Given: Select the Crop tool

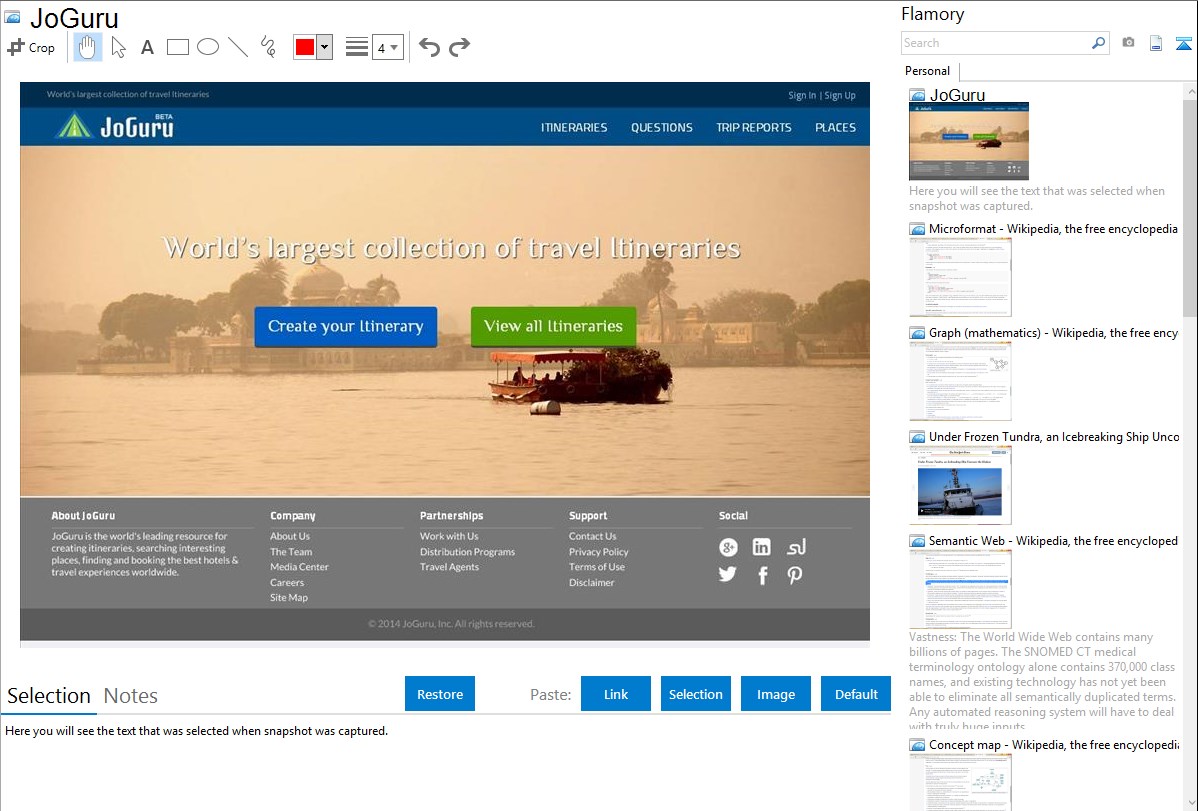Looking at the screenshot, I should (x=31, y=47).
